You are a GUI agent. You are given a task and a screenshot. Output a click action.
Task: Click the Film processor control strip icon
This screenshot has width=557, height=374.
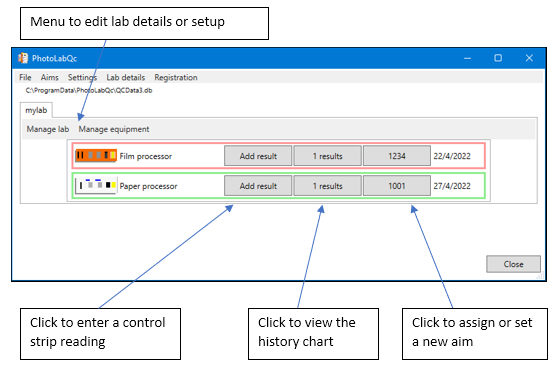(x=96, y=156)
